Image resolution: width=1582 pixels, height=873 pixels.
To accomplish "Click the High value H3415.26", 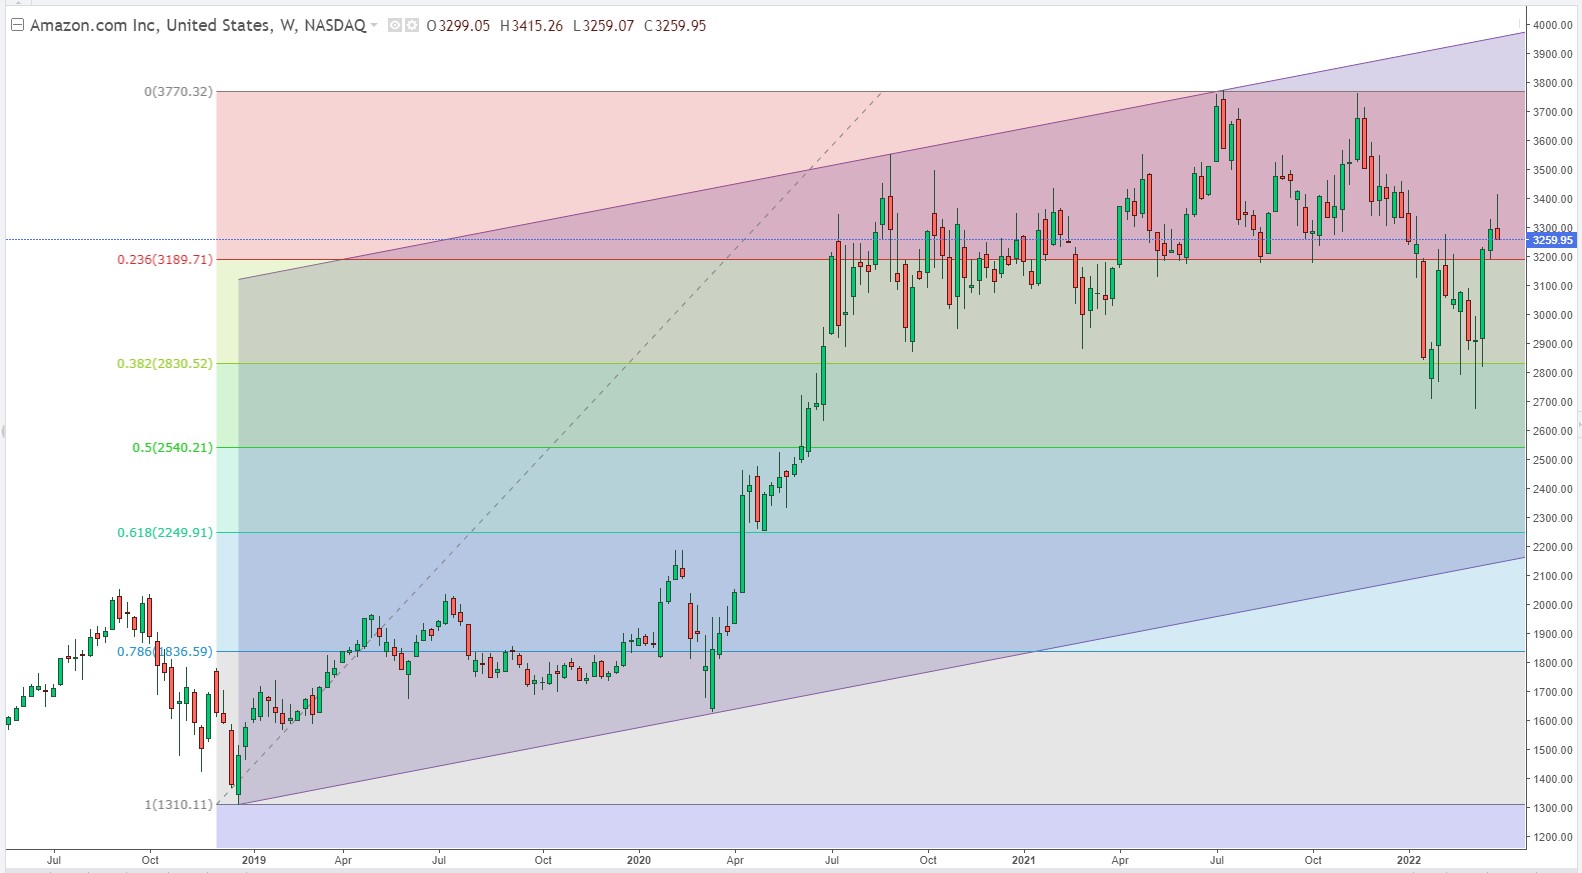I will 531,26.
